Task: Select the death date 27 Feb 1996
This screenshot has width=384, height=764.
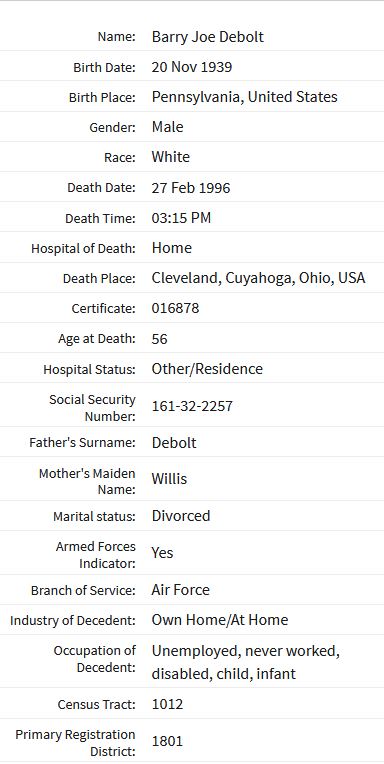Action: tap(191, 188)
